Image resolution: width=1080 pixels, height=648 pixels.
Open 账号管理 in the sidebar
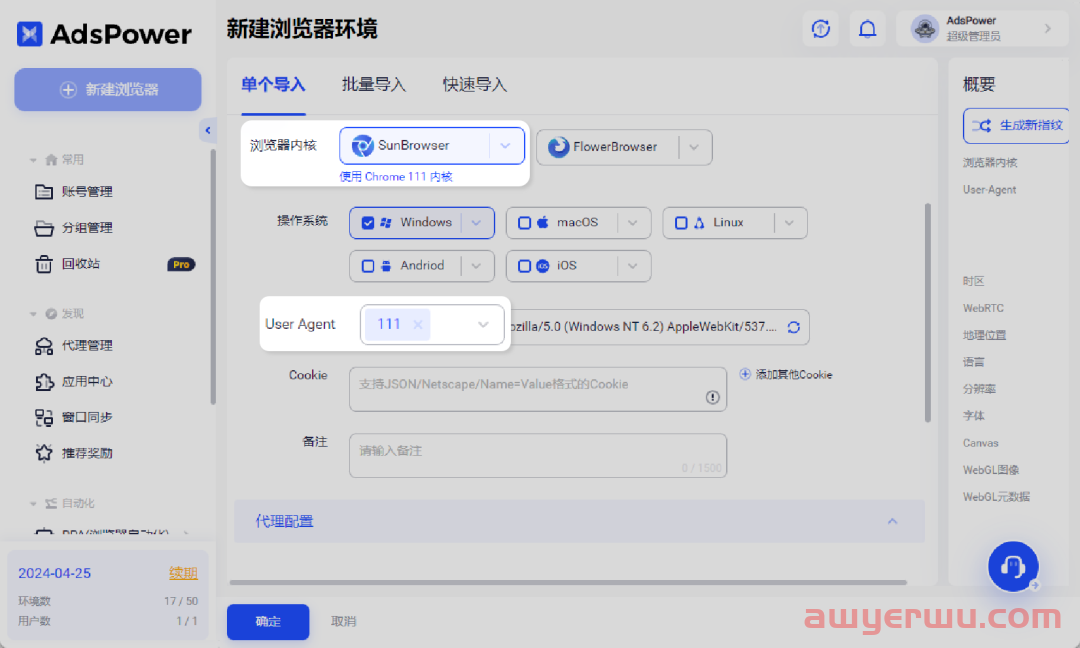point(87,191)
